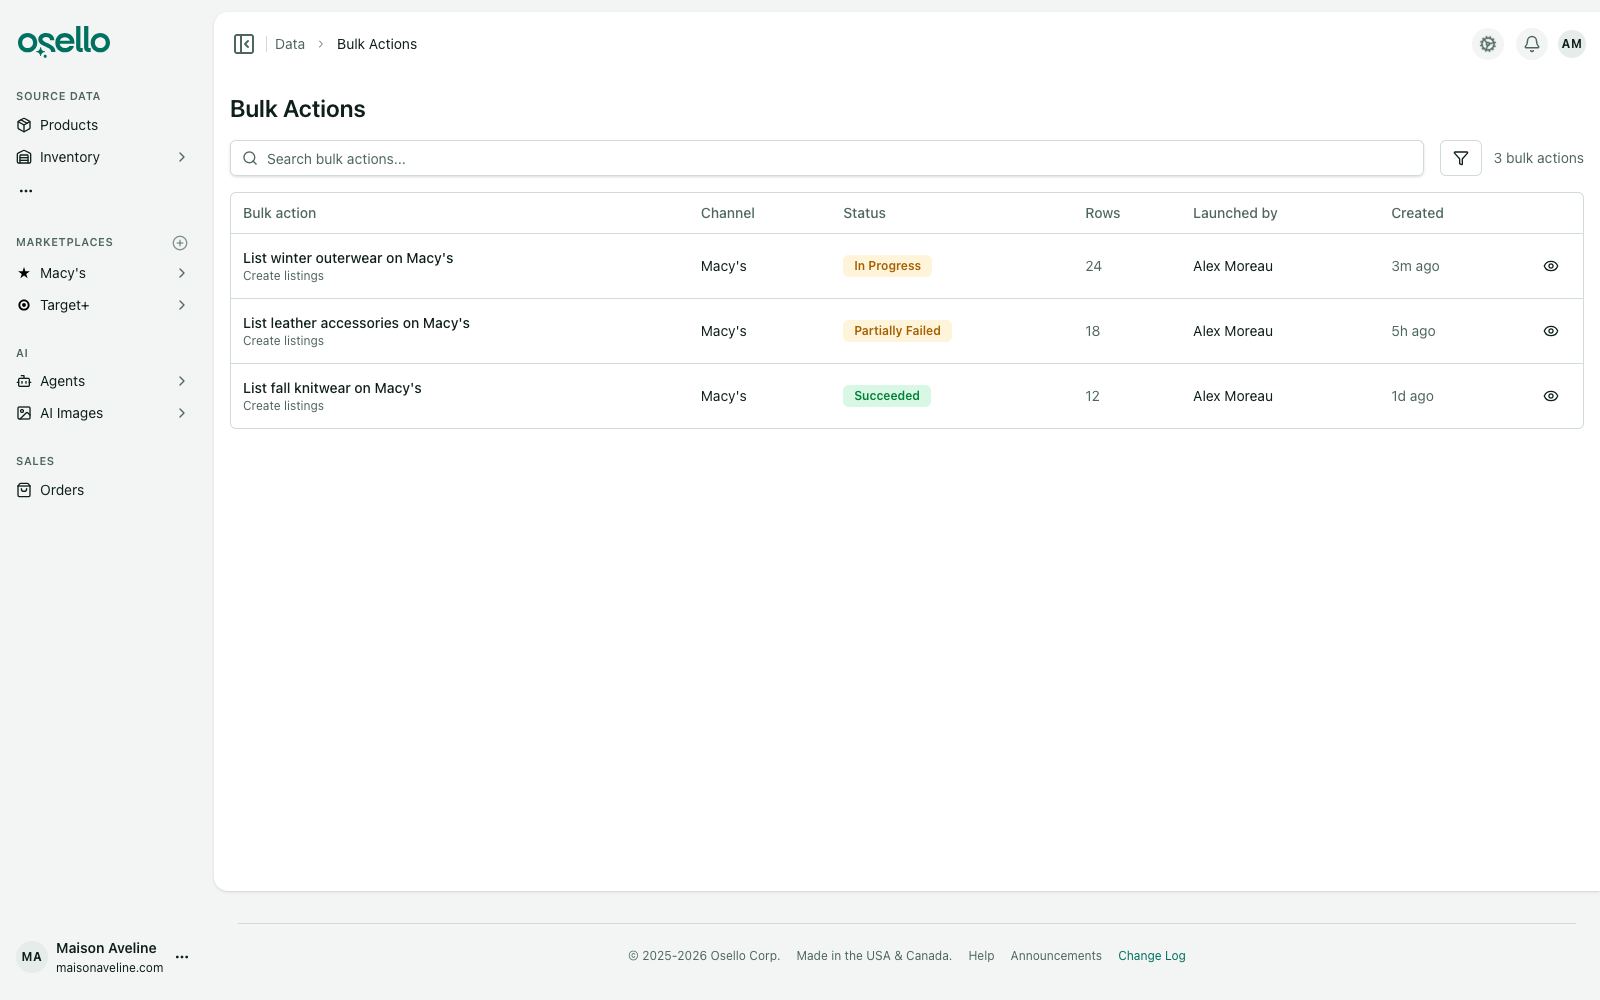The width and height of the screenshot is (1600, 1000).
Task: Open more source data ellipsis
Action: (26, 190)
